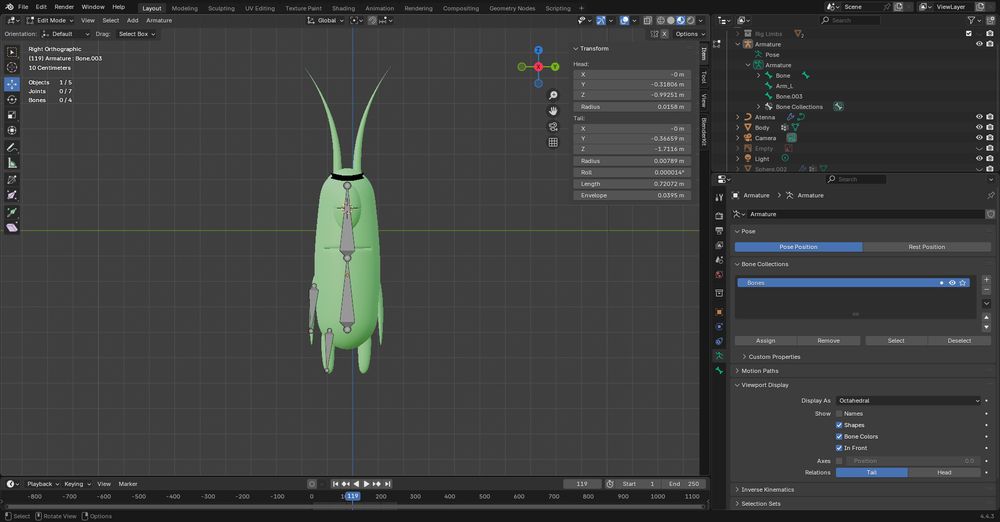1000x522 pixels.
Task: Open Object properties tab orange square
Action: pyautogui.click(x=719, y=312)
